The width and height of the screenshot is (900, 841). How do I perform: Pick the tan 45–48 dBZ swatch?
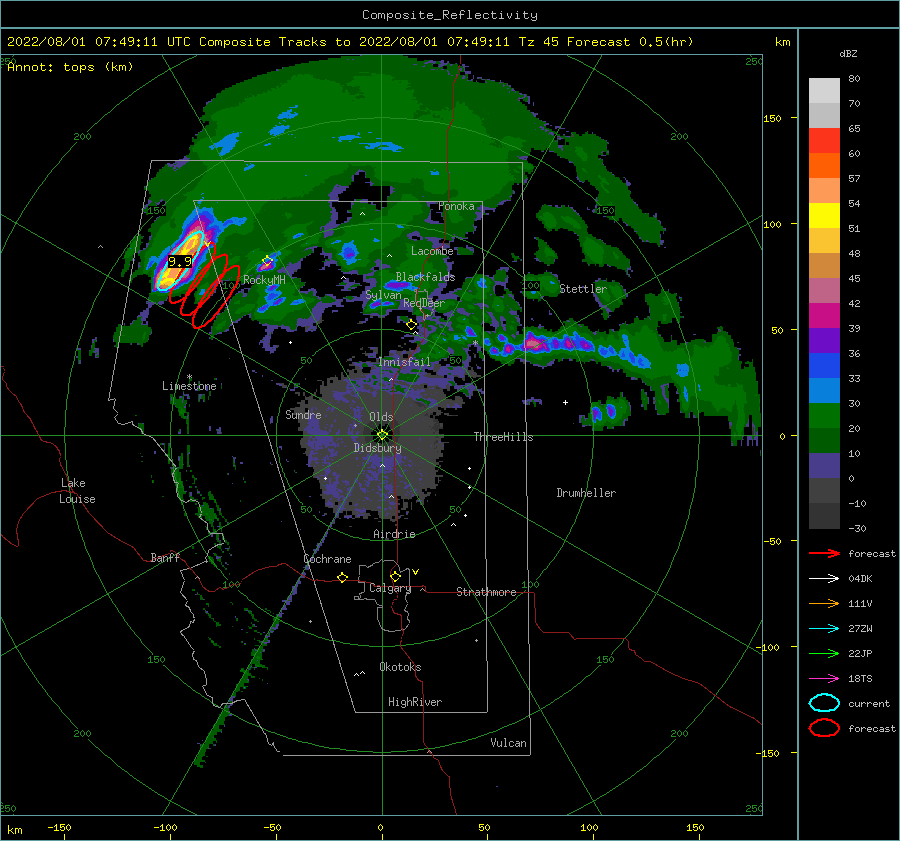[824, 266]
